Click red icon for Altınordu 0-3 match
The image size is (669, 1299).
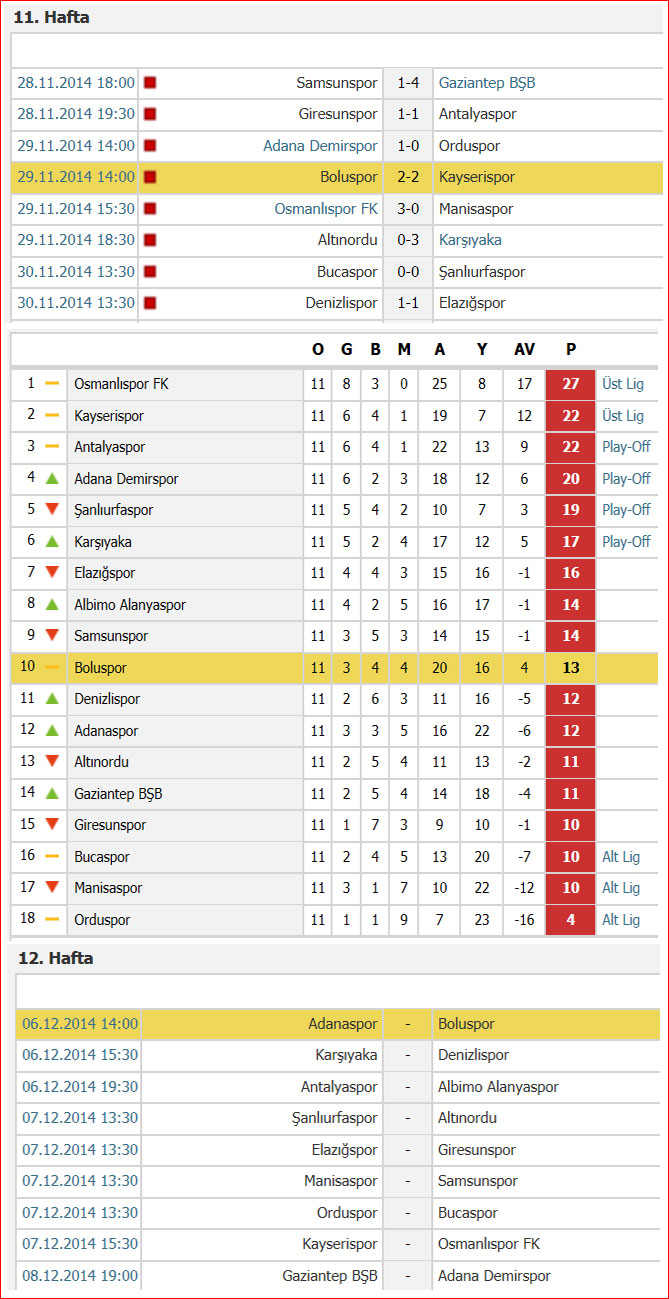coord(150,240)
